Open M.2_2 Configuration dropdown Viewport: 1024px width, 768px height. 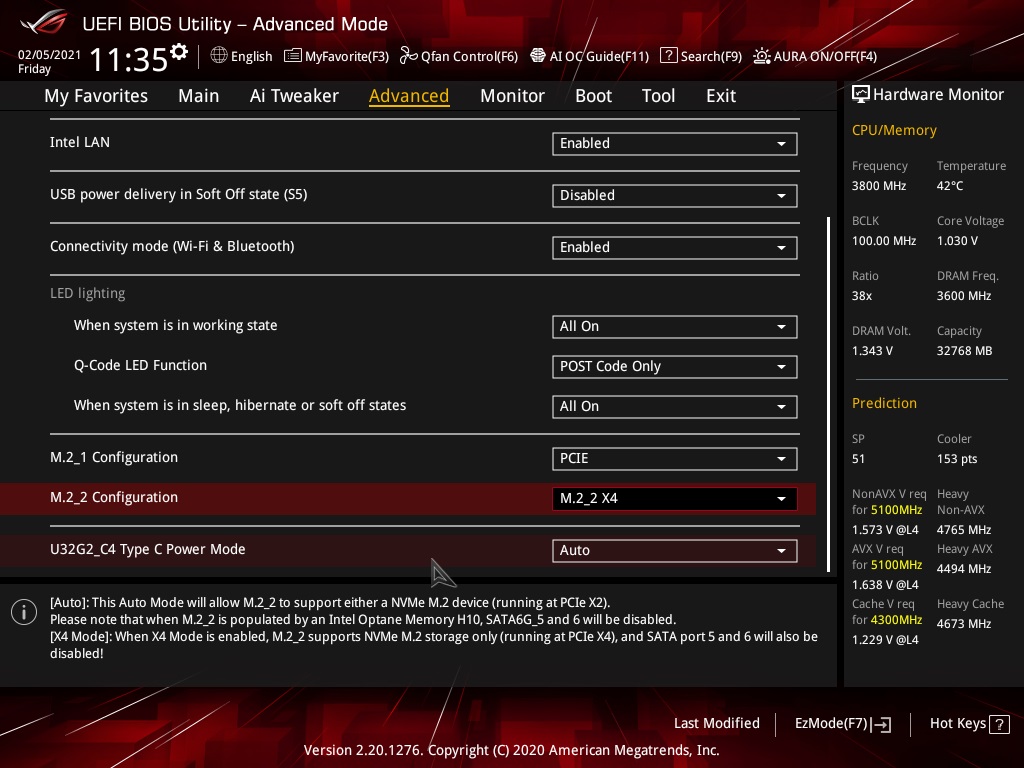point(675,498)
